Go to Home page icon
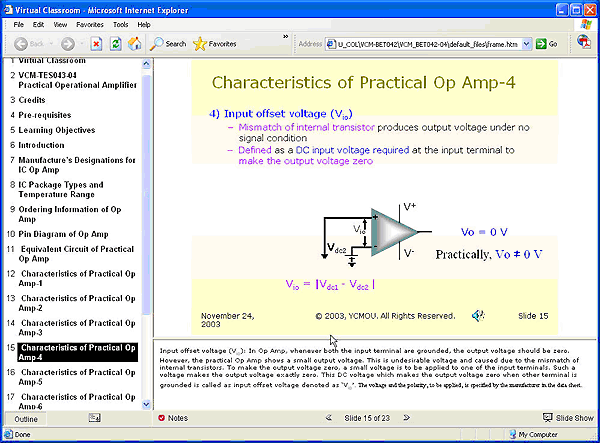This screenshot has height=443, width=600. [134, 44]
